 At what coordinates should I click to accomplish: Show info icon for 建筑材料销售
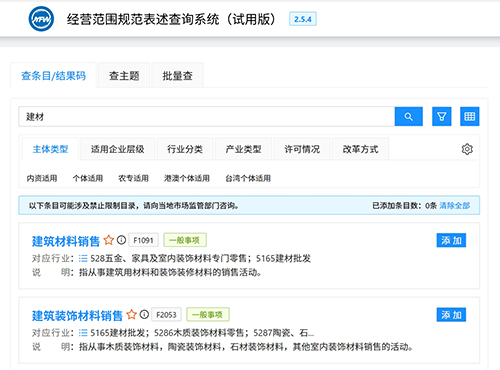[x=121, y=240]
